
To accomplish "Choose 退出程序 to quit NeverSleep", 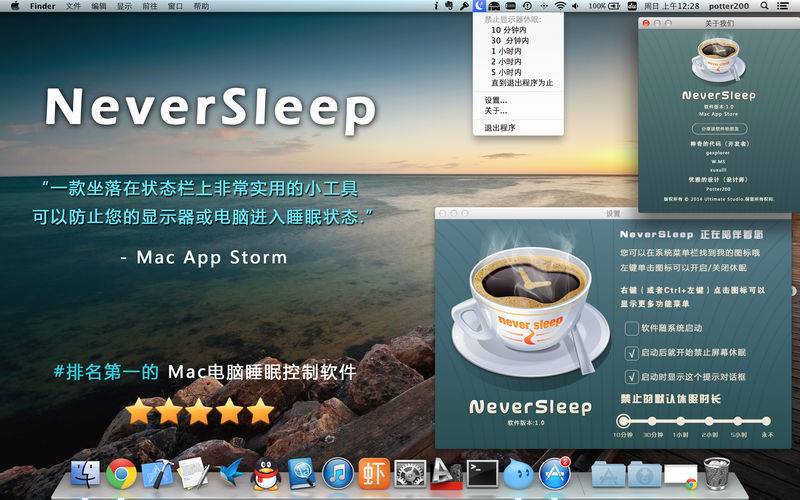I will 518,128.
